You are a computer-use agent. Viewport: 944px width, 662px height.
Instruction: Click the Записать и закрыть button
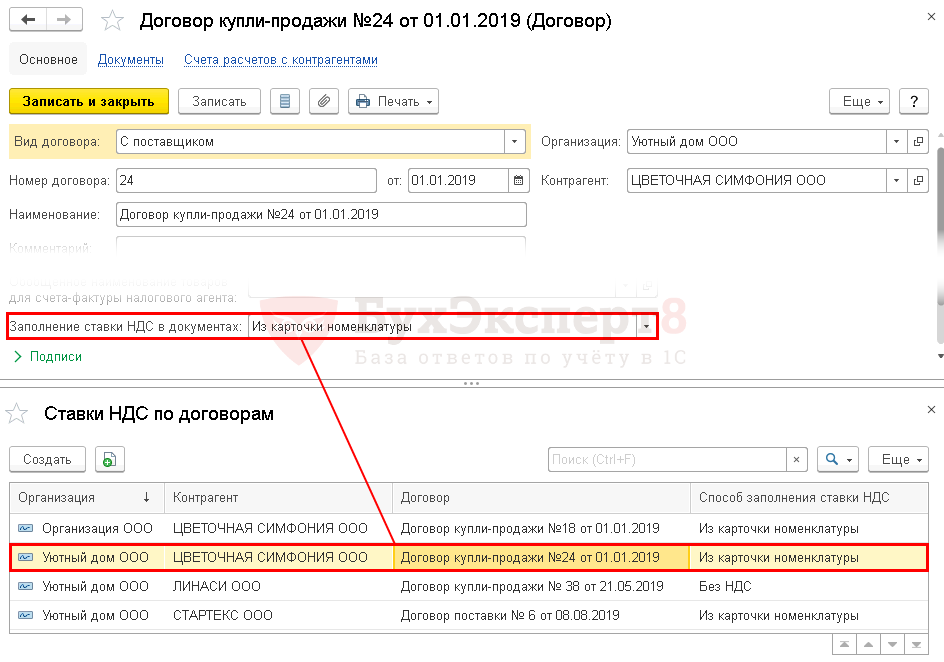[88, 101]
